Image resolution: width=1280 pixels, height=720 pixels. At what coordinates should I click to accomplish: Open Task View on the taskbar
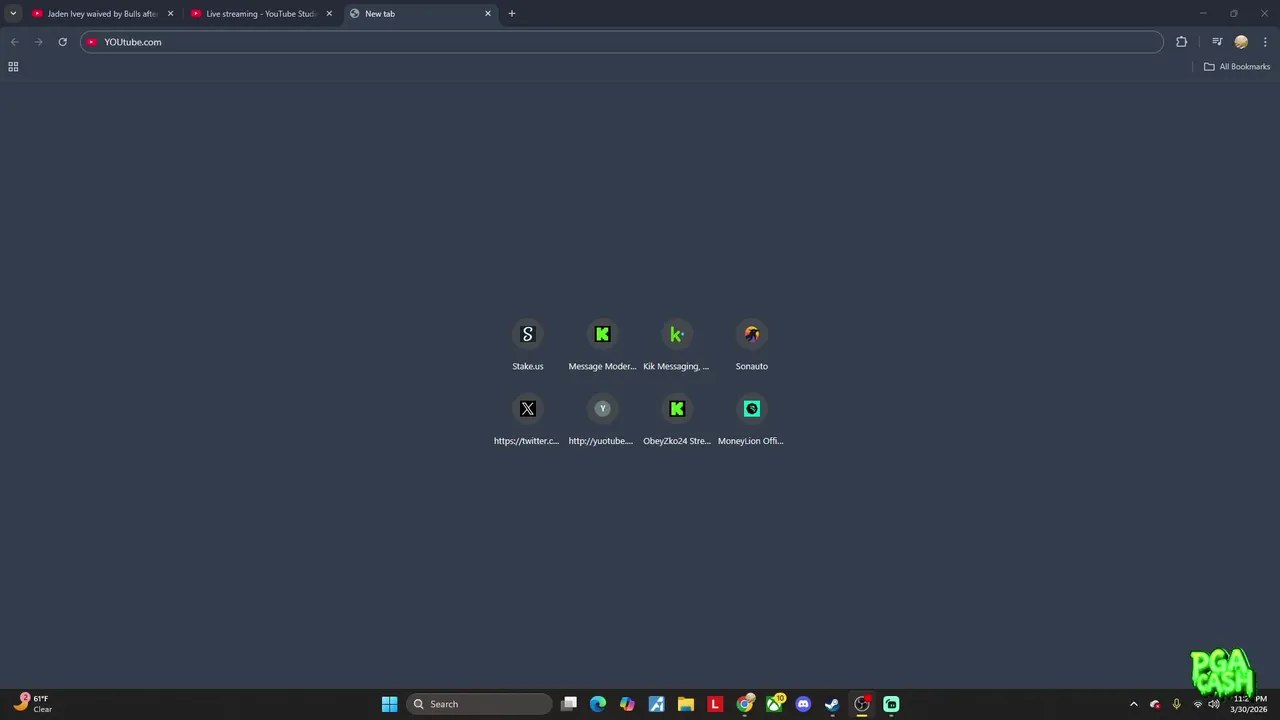pos(569,704)
